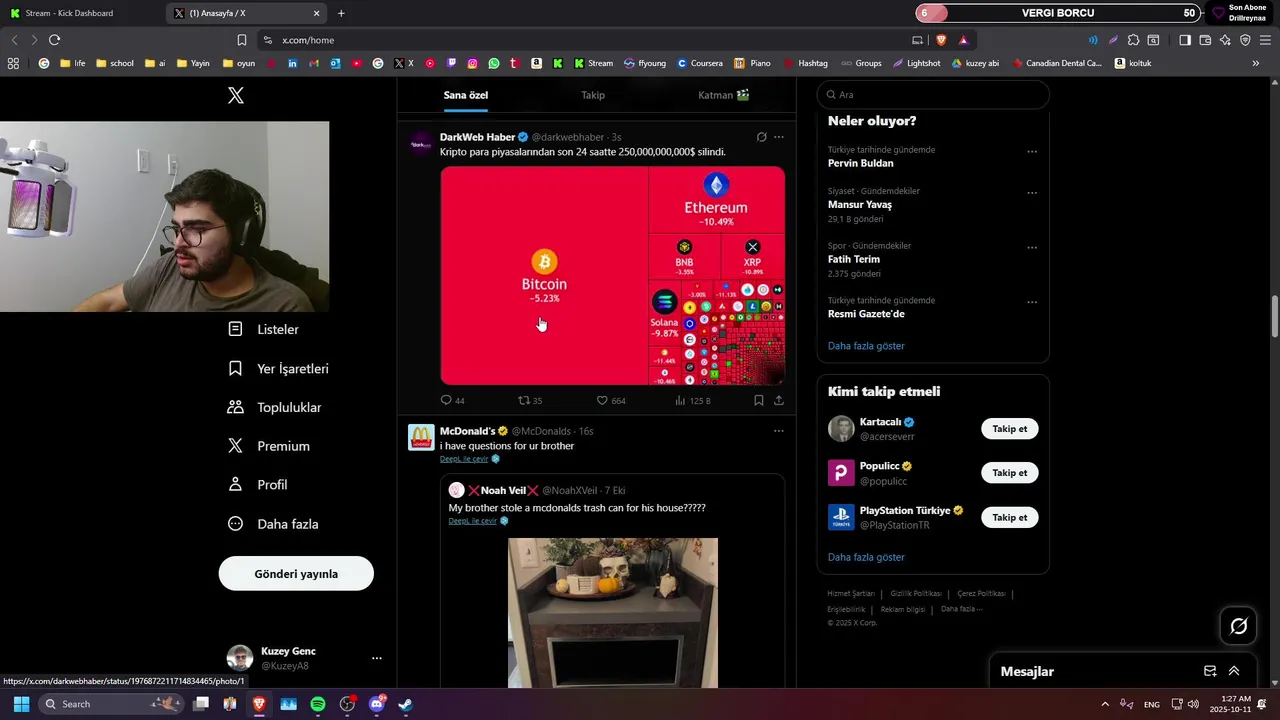Viewport: 1280px width, 720px height.
Task: Compose a new message in Mesajlar
Action: (1210, 671)
